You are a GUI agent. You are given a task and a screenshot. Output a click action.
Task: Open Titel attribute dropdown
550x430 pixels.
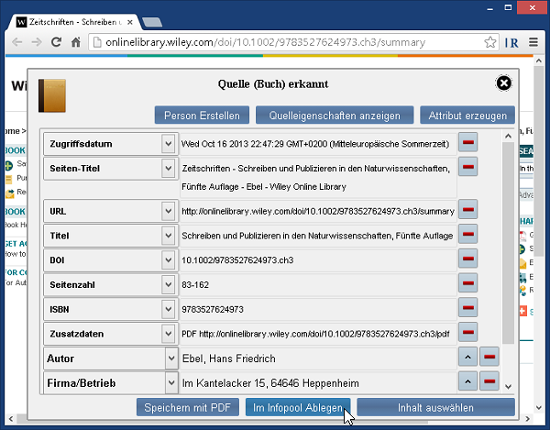point(168,236)
